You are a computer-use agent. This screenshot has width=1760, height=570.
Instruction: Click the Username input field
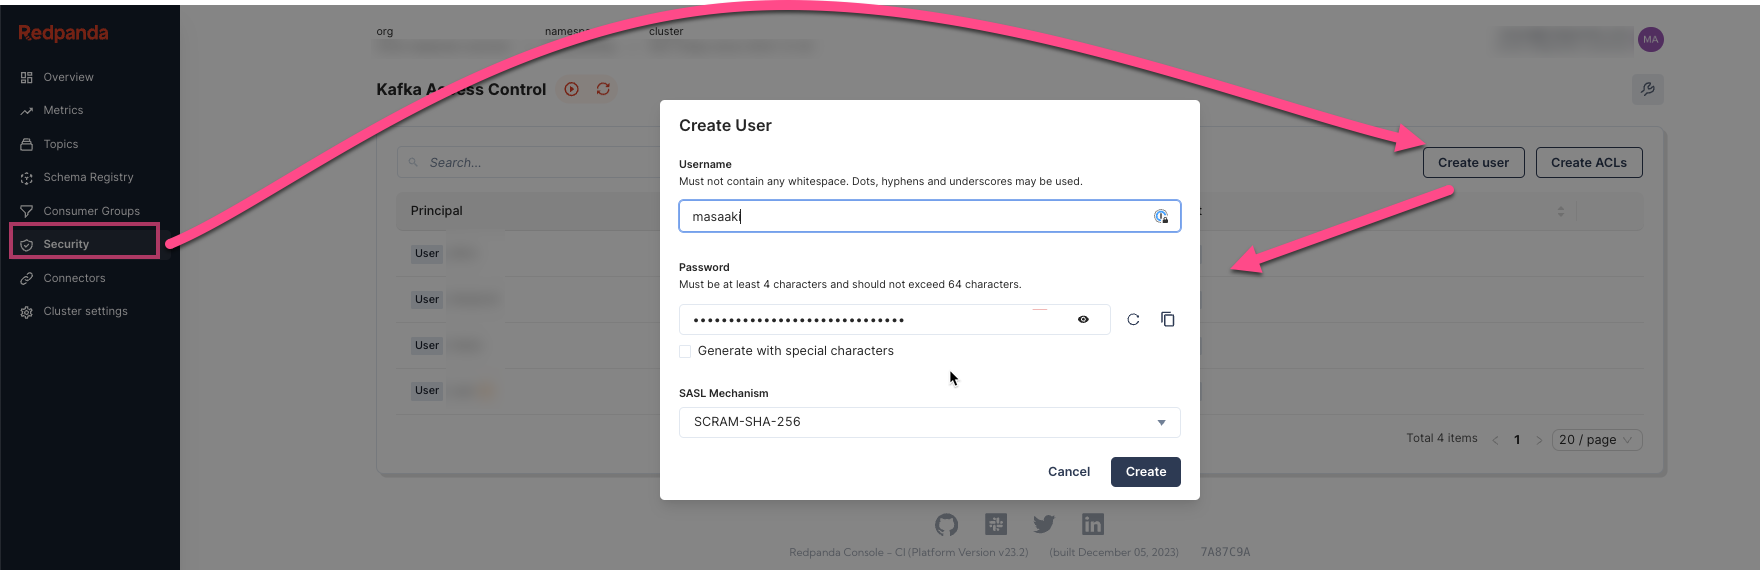pyautogui.click(x=930, y=216)
